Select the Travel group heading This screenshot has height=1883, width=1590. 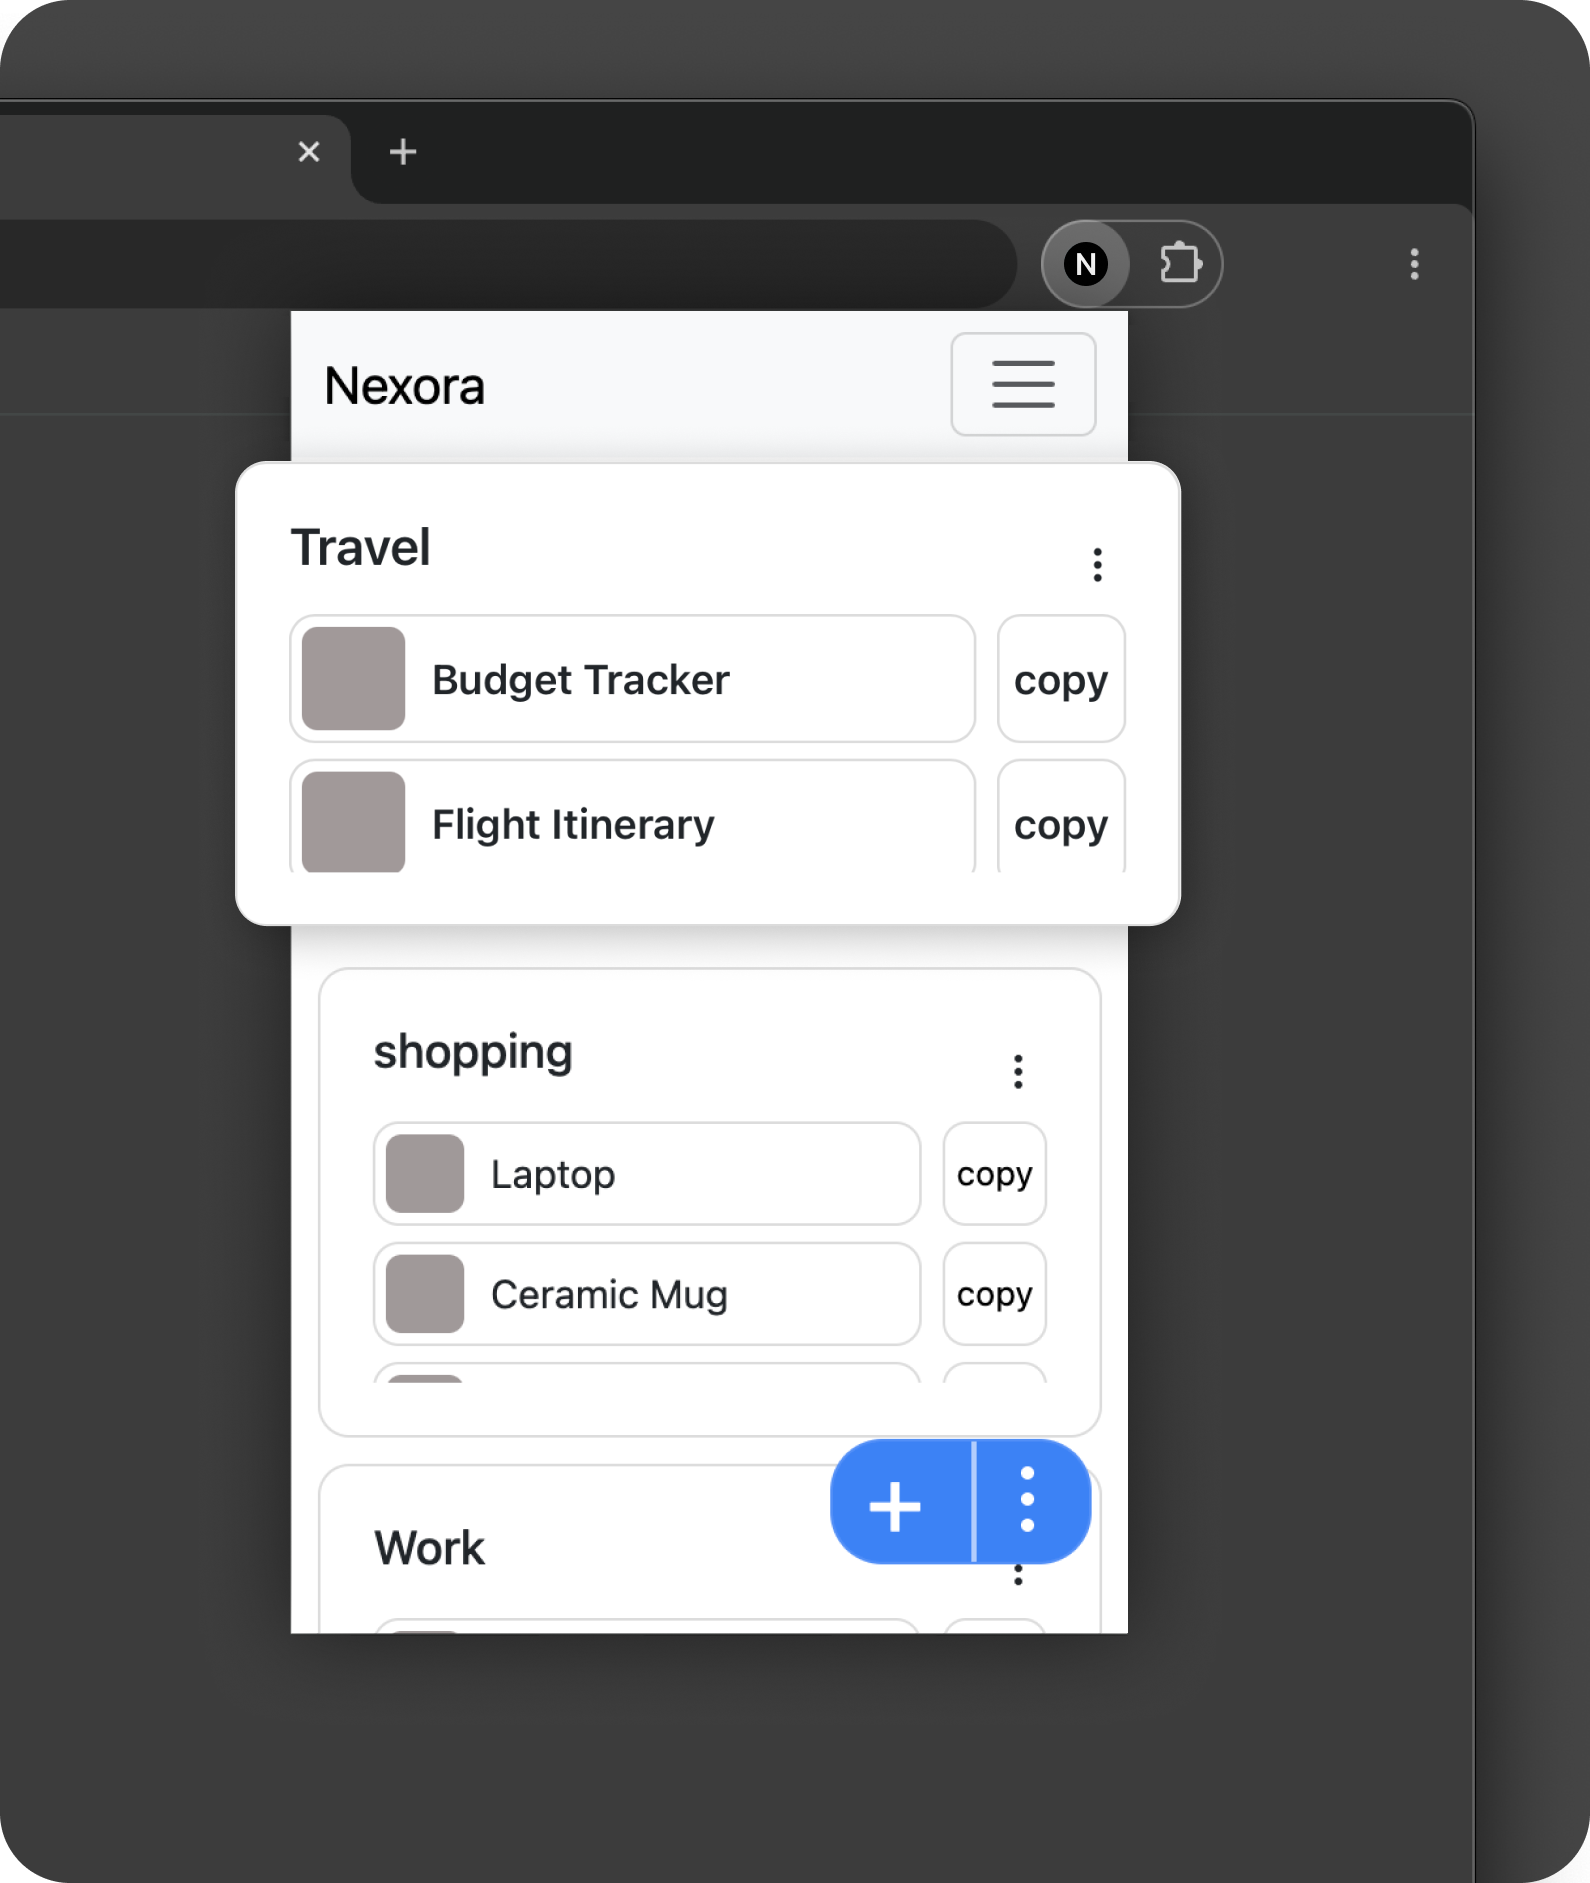(361, 548)
